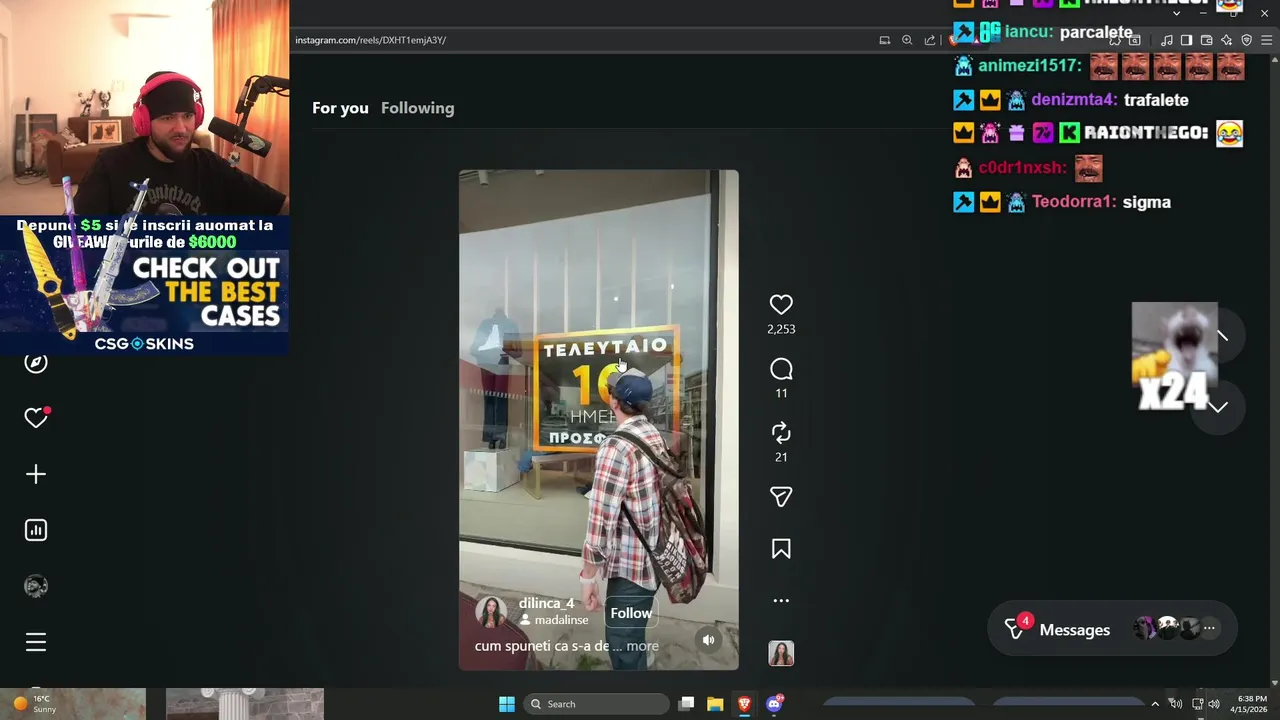This screenshot has height=720, width=1280.
Task: Open the three dots on Messages bar
Action: pyautogui.click(x=1209, y=629)
